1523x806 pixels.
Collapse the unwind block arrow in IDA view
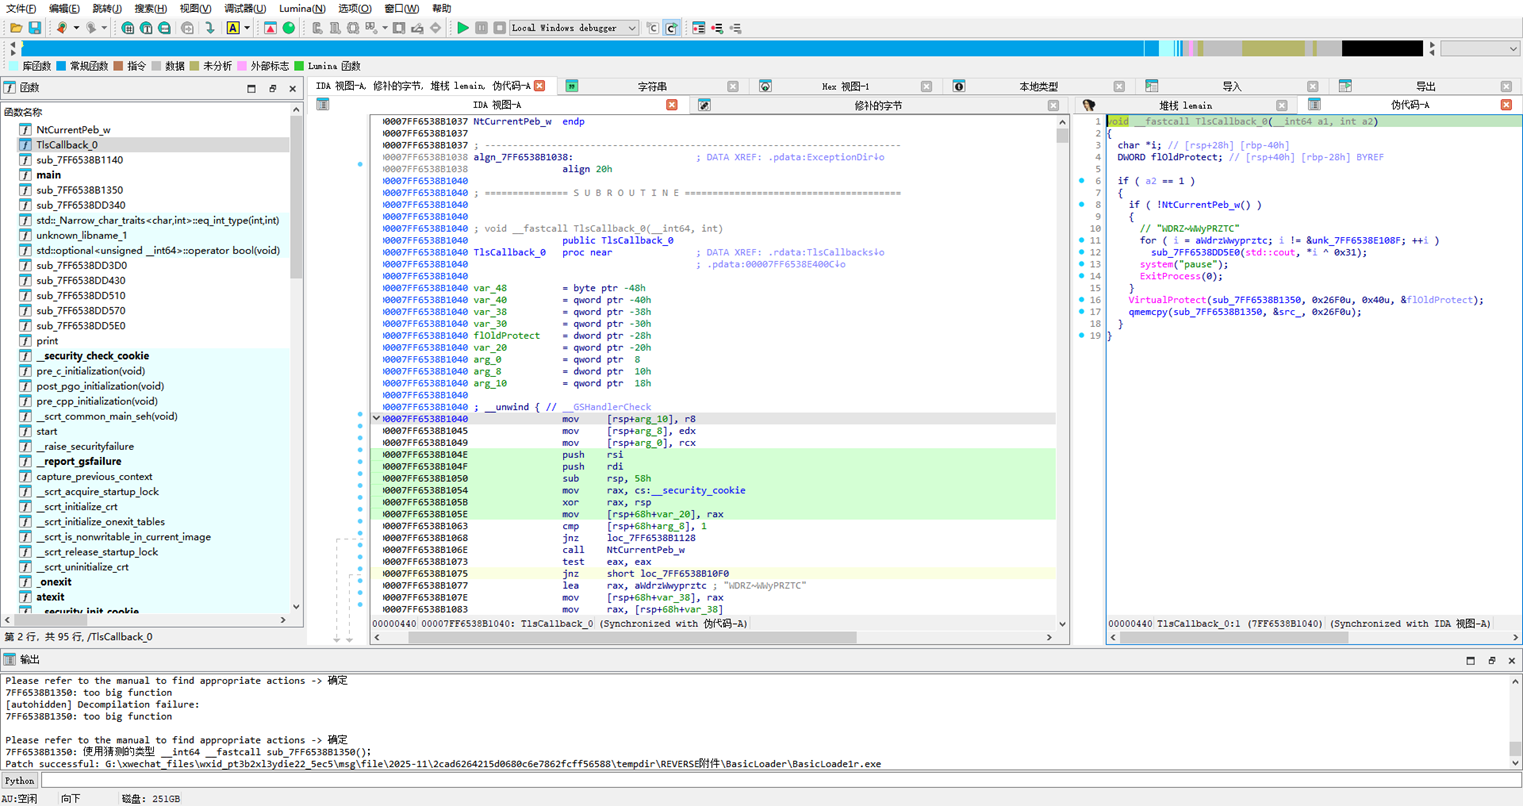click(376, 419)
